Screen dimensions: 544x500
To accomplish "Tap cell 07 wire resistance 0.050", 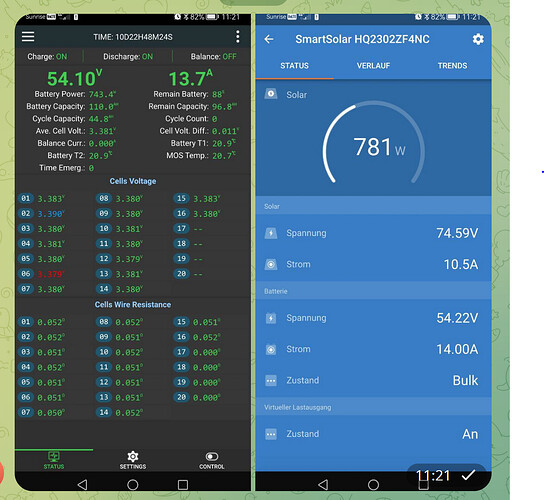I will click(51, 413).
